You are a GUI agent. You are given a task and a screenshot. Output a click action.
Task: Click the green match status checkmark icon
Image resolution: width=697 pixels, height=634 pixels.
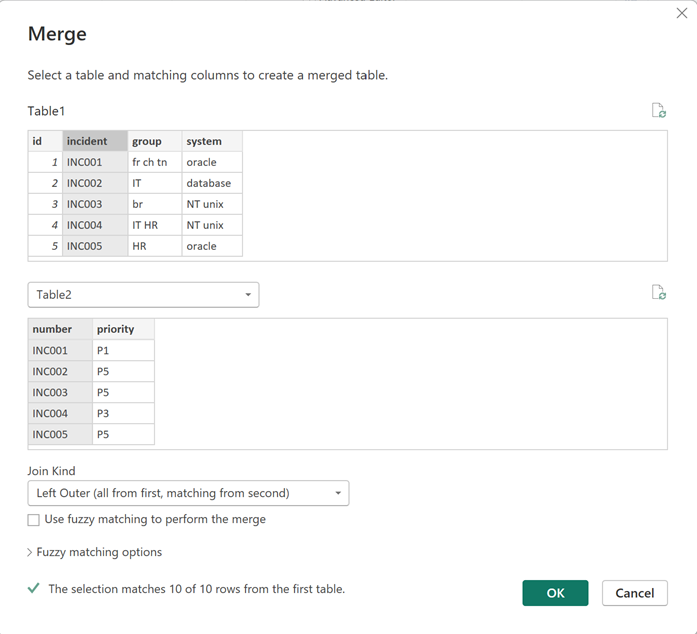click(34, 589)
